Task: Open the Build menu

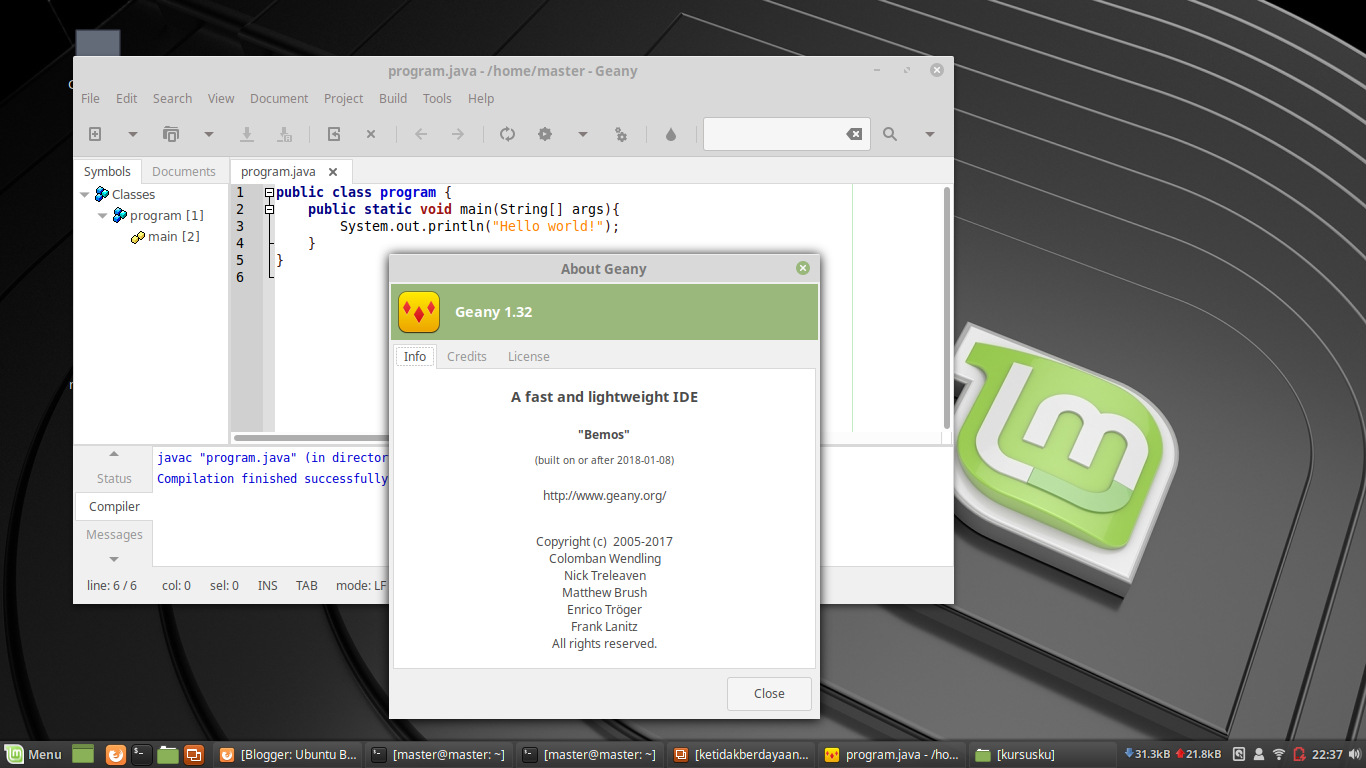Action: coord(393,98)
